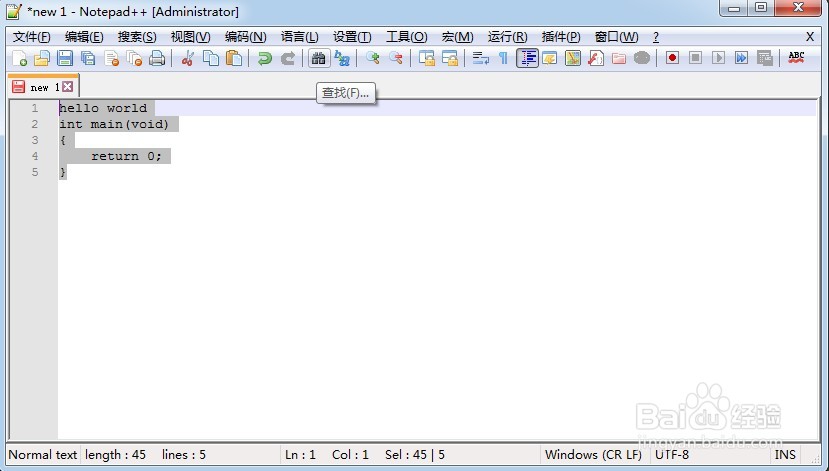Click the Close All files toolbar icon
This screenshot has width=829, height=471.
pyautogui.click(x=134, y=58)
